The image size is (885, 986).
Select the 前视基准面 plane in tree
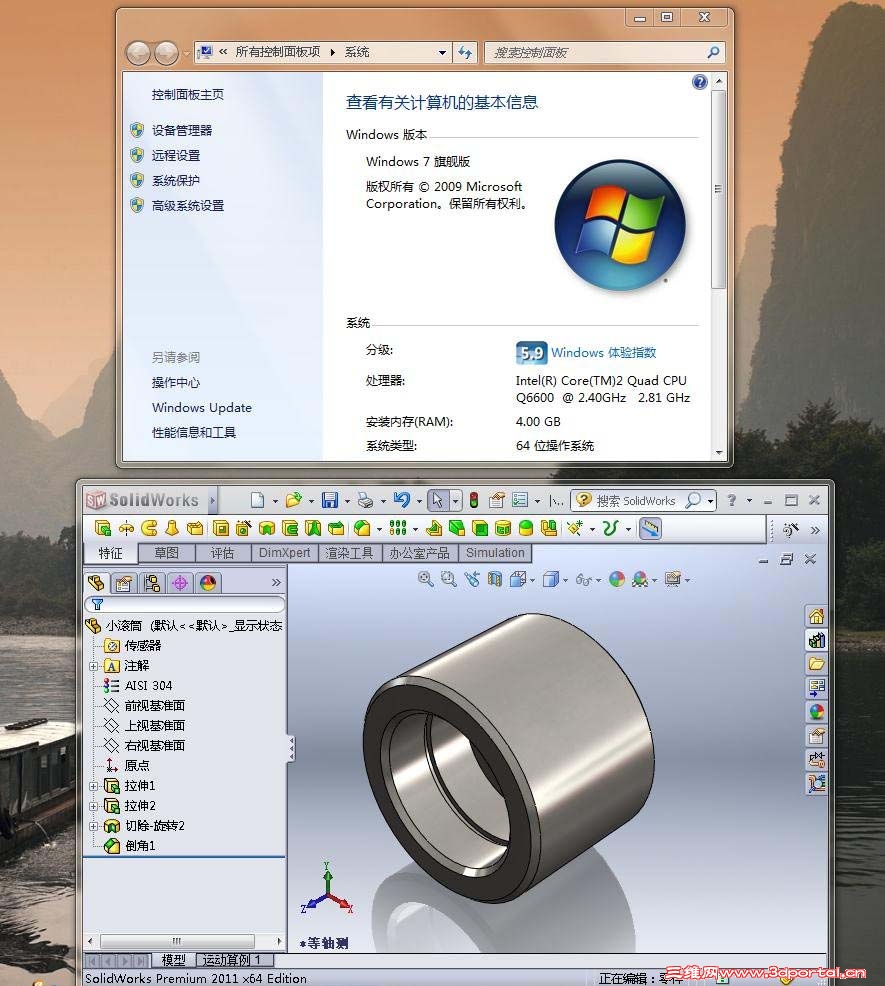(155, 706)
